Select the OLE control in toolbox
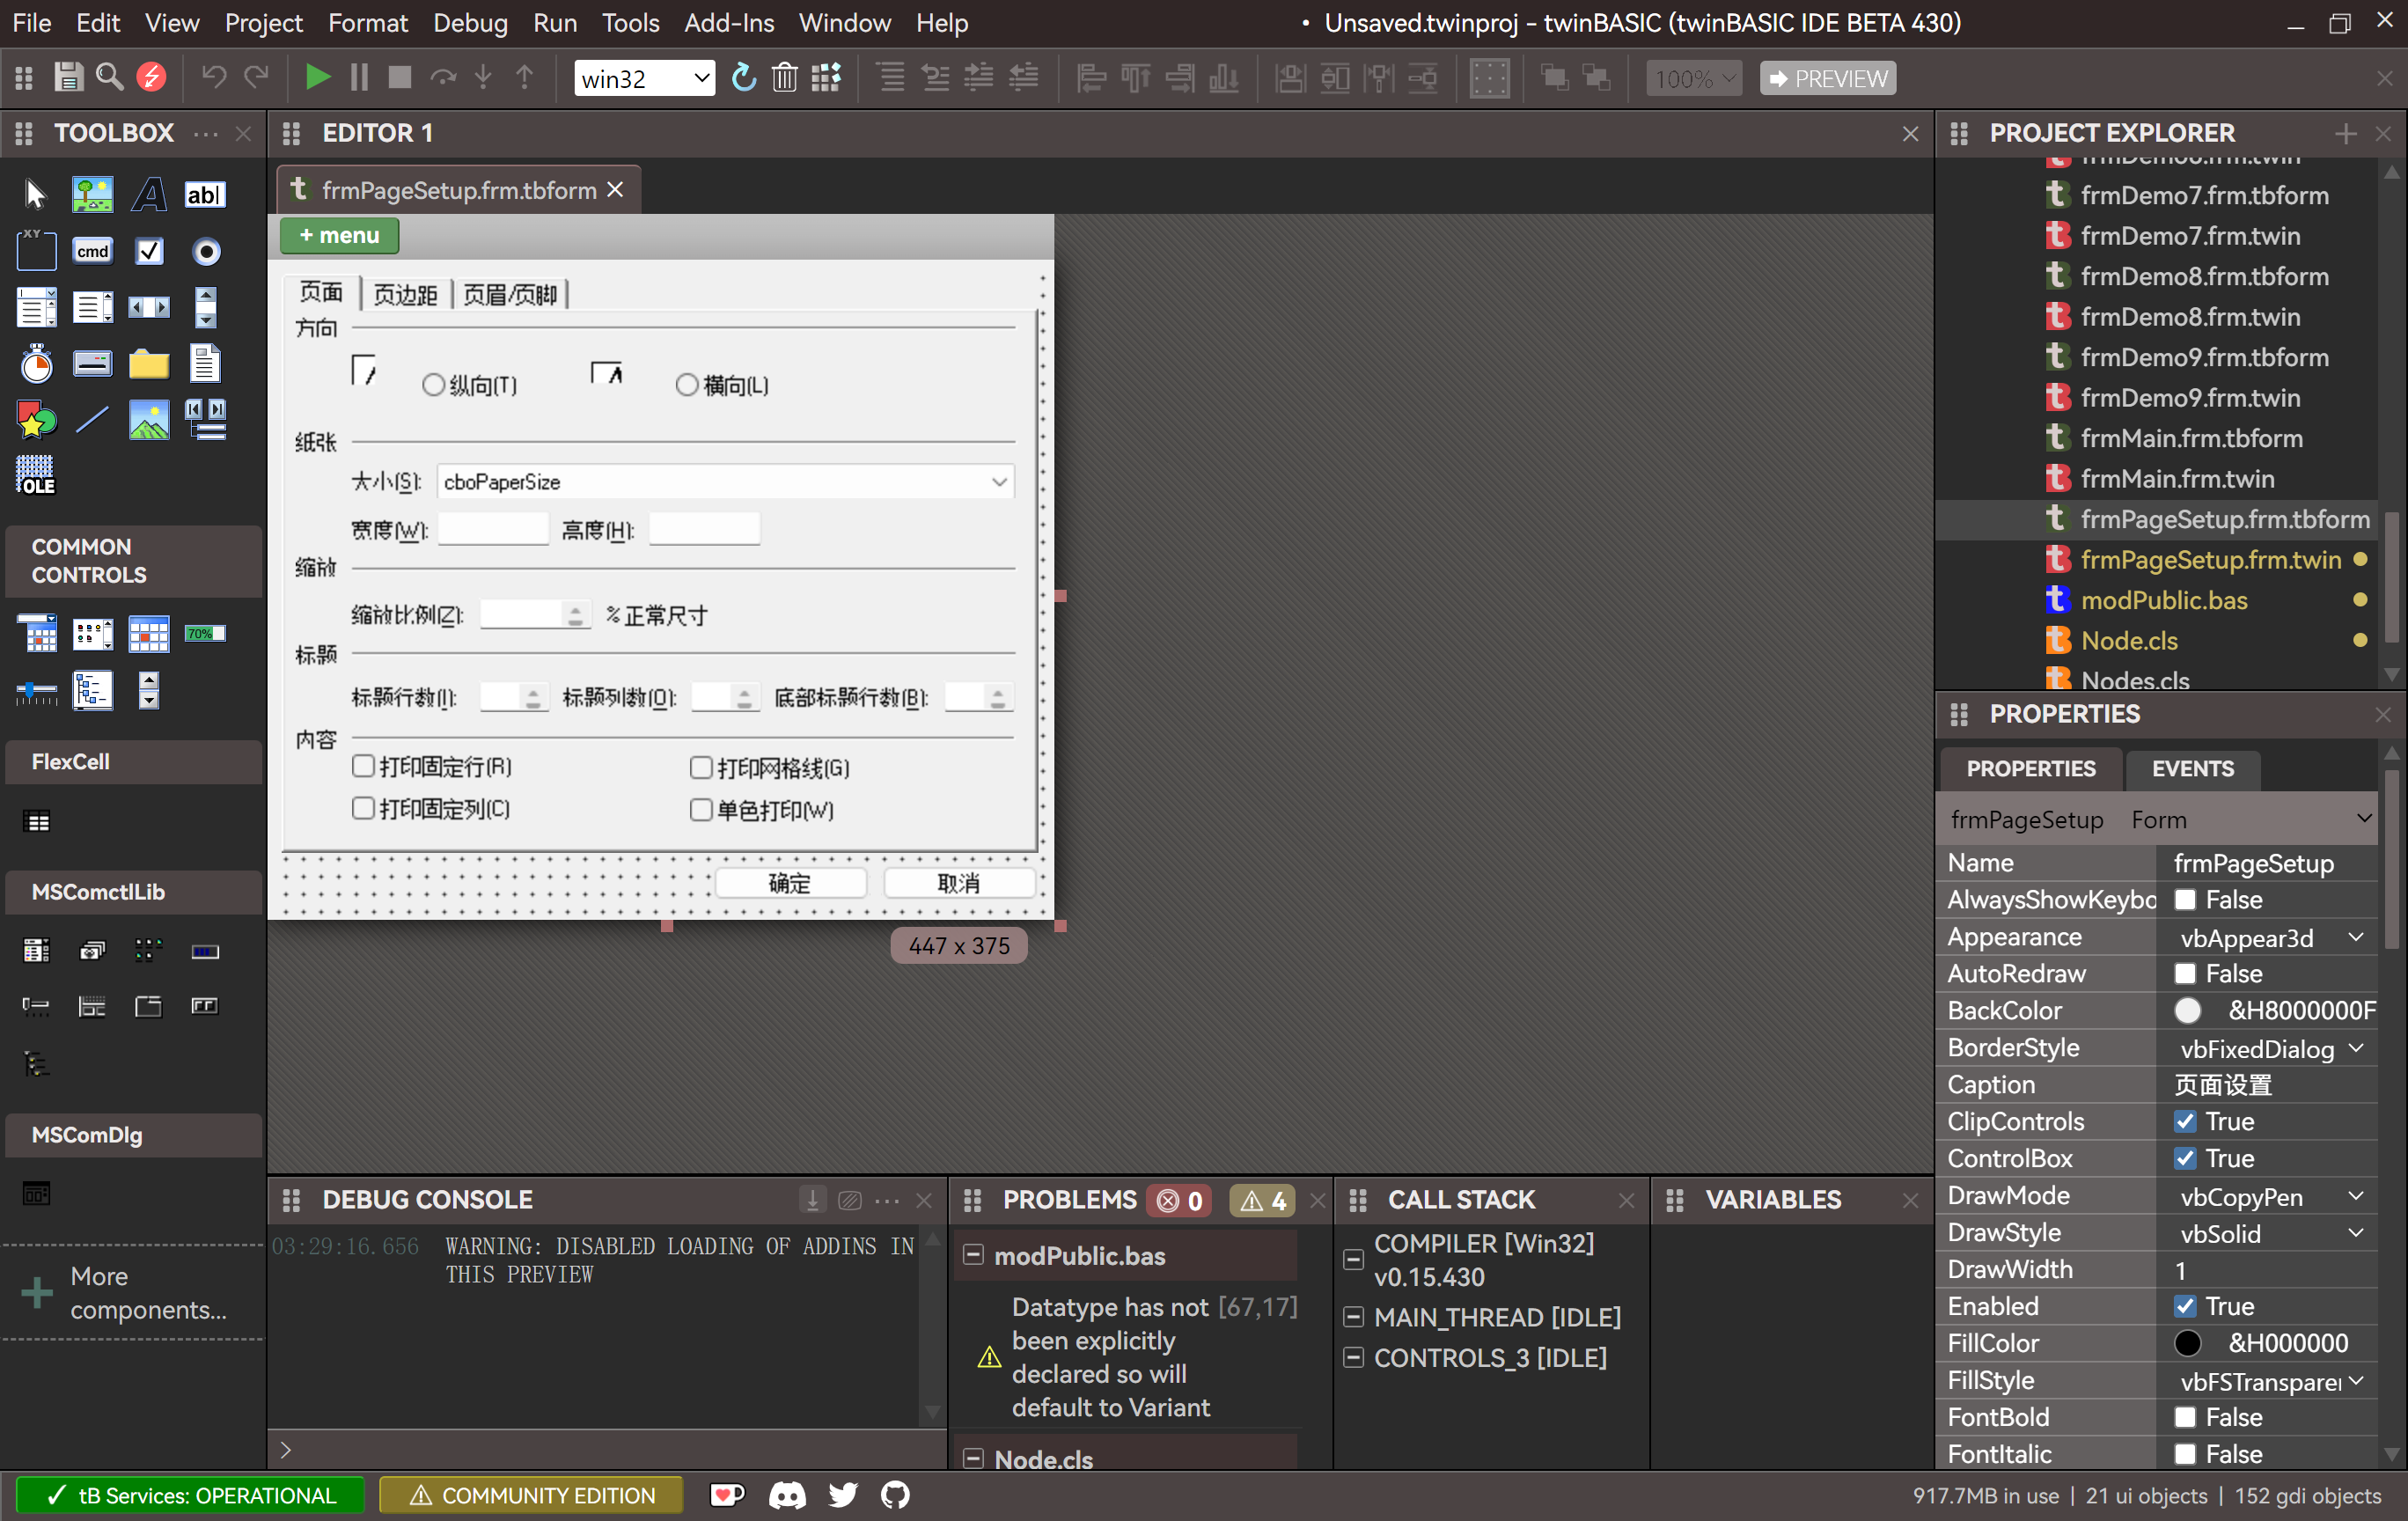Screen dimensions: 2408x1521 click(36, 474)
